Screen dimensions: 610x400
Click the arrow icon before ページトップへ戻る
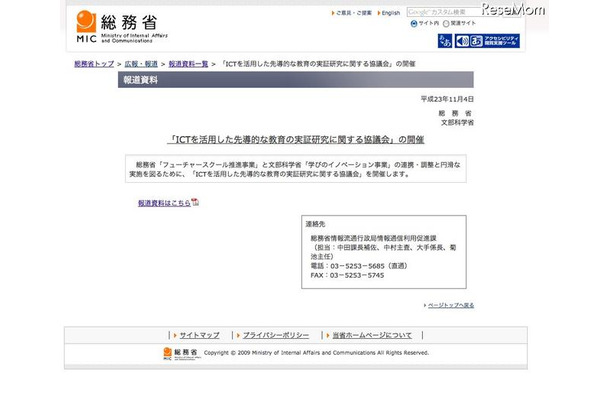424,305
